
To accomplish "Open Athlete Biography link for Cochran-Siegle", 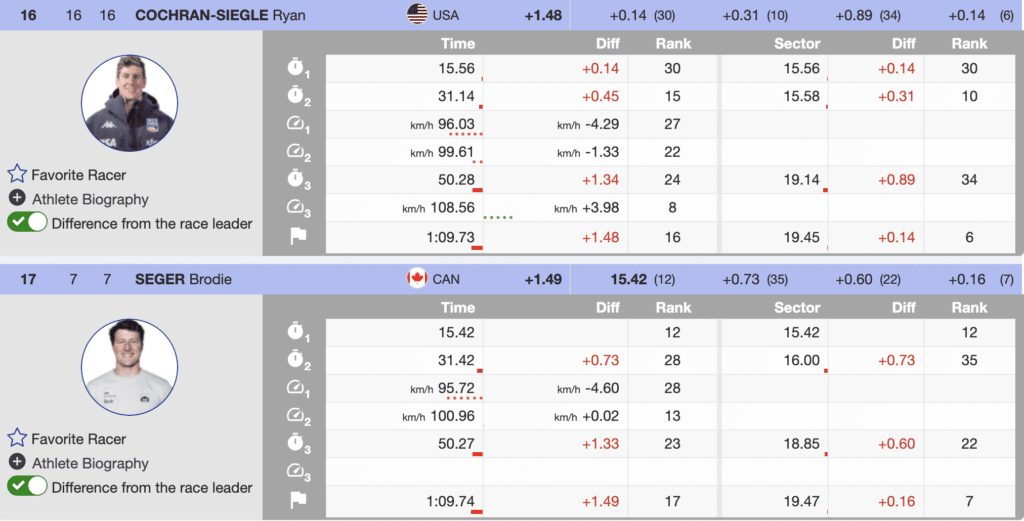I will pyautogui.click(x=90, y=199).
